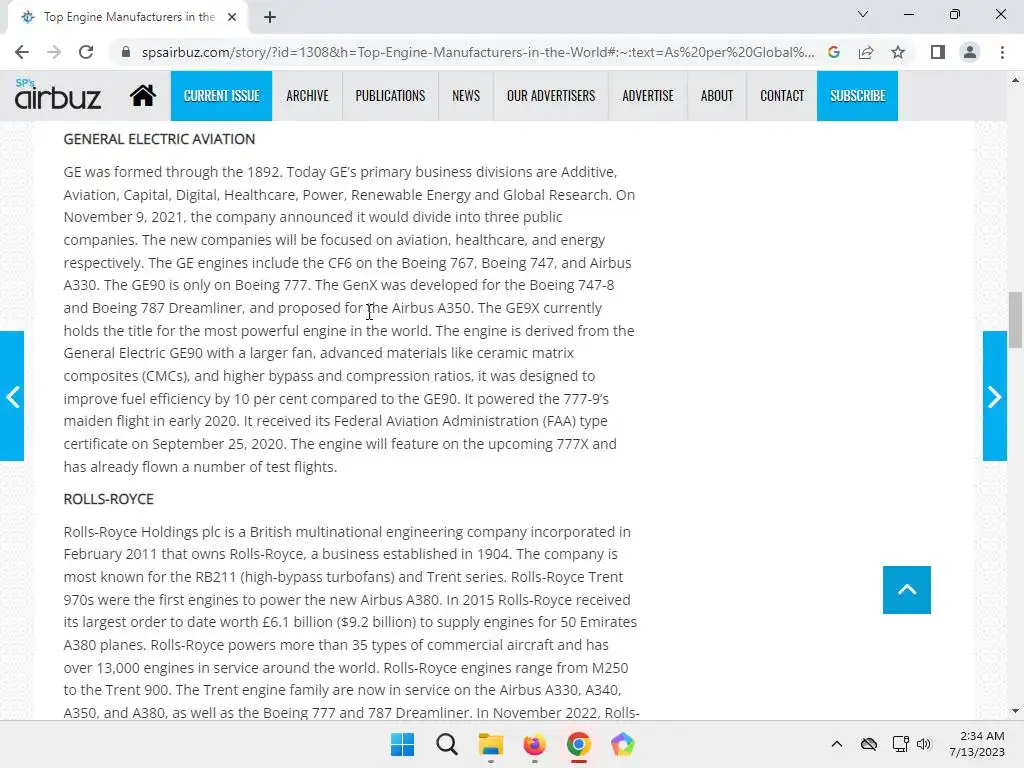Viewport: 1024px width, 768px height.
Task: Go to previous article with left arrow
Action: pyautogui.click(x=12, y=396)
